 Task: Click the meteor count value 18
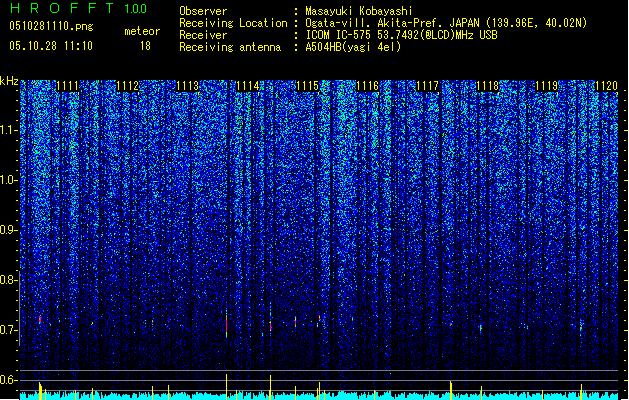tap(145, 46)
